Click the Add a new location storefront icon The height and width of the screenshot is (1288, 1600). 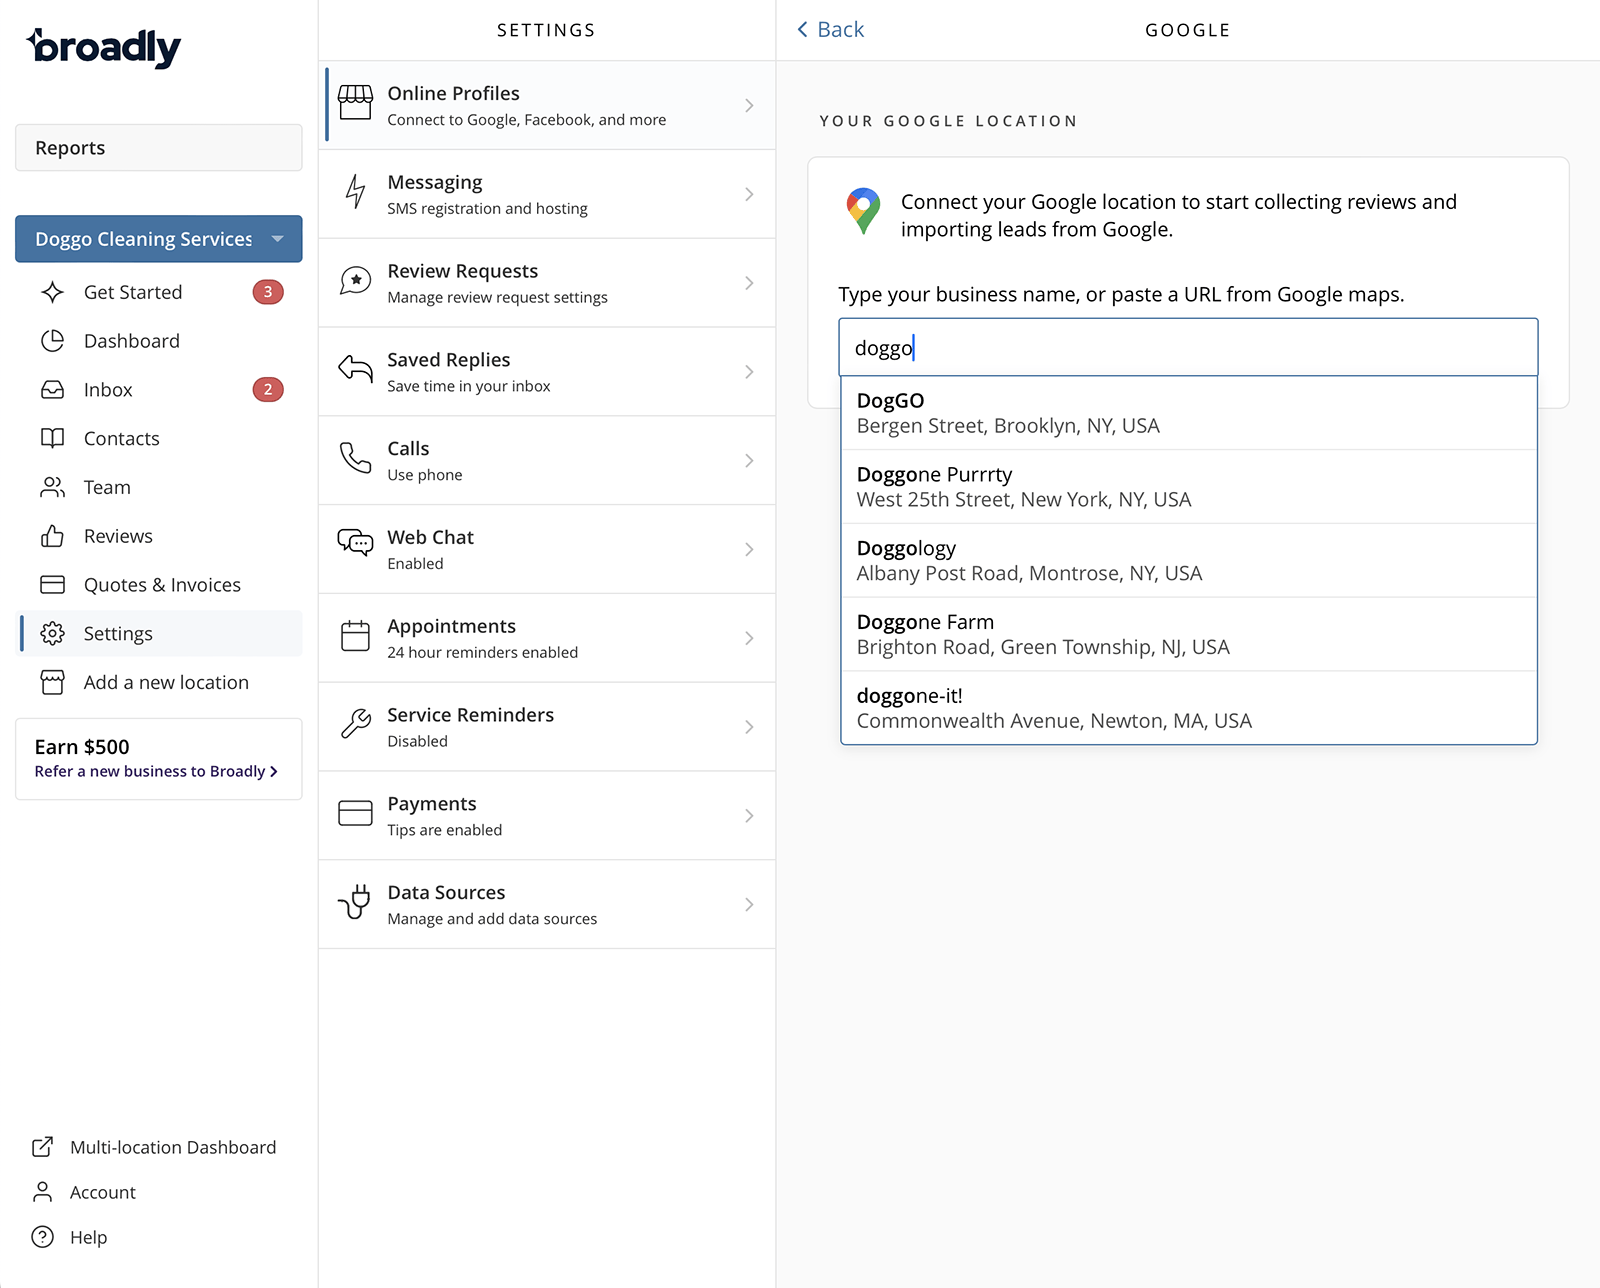coord(53,682)
